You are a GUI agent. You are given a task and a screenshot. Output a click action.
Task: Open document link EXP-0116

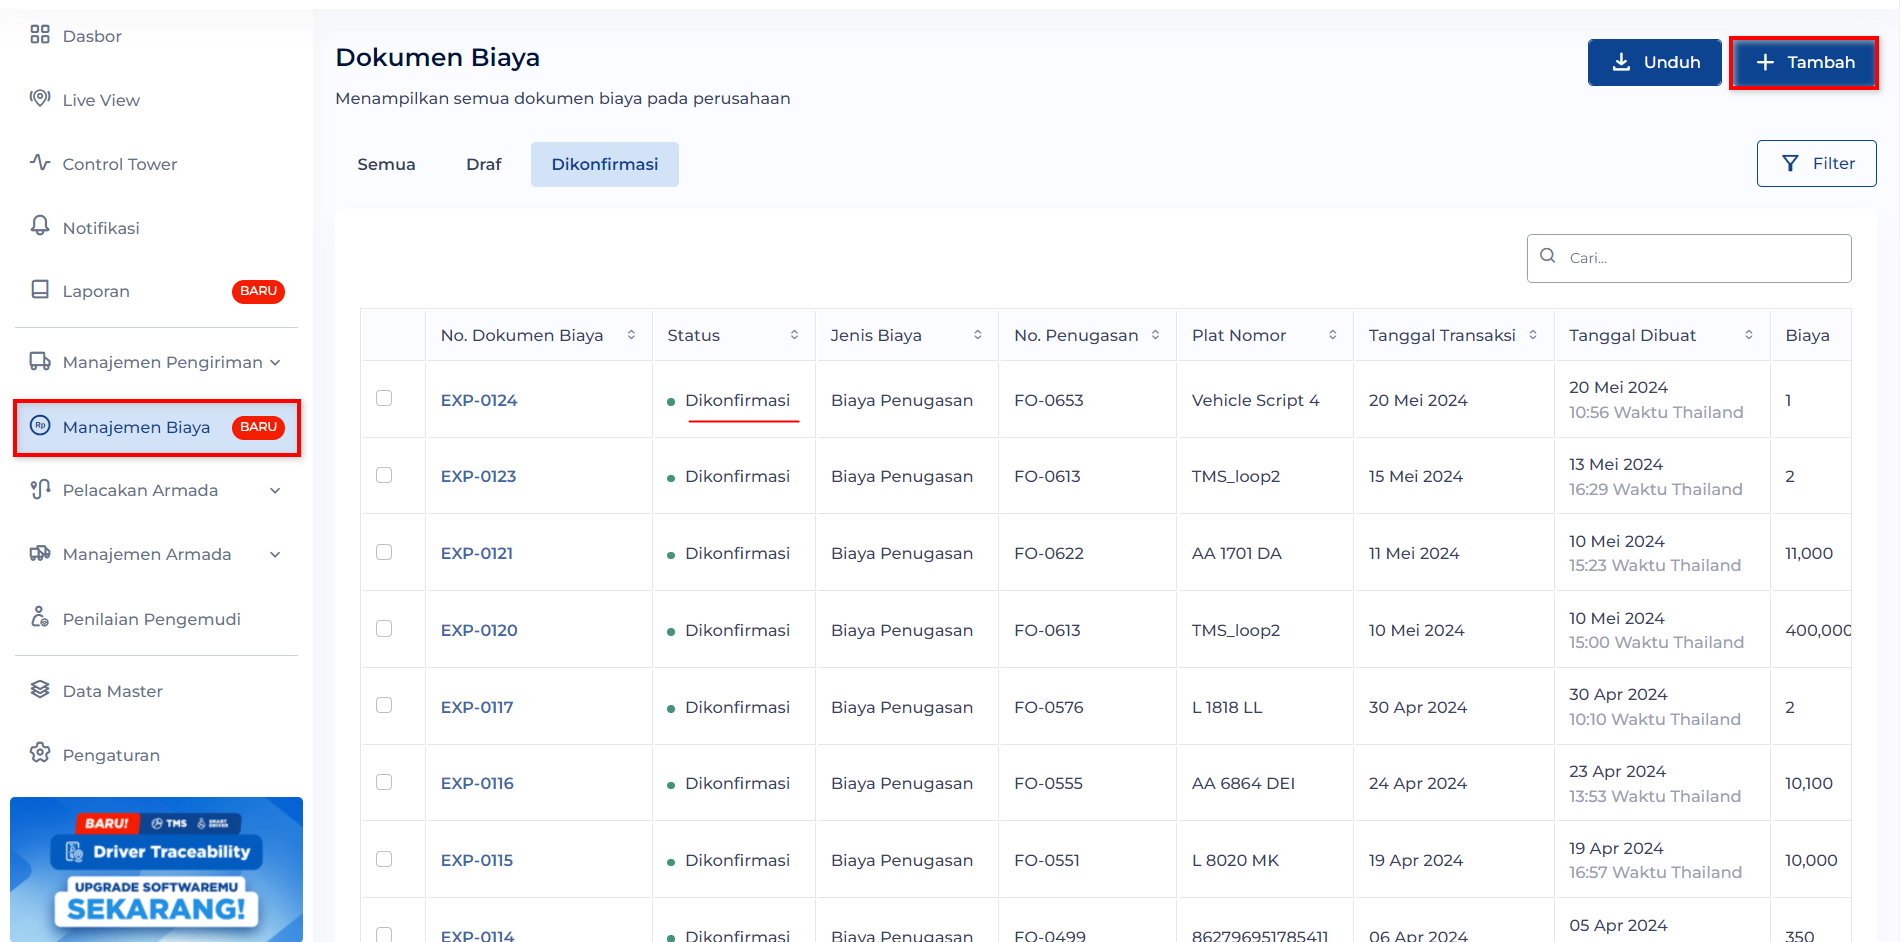click(477, 783)
